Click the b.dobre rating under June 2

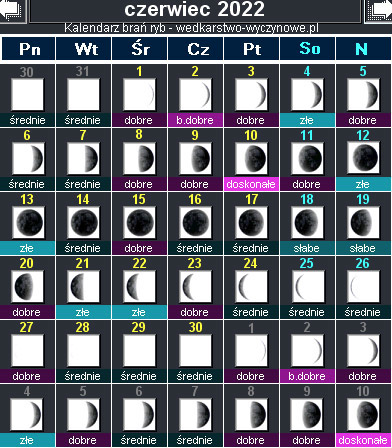[195, 120]
